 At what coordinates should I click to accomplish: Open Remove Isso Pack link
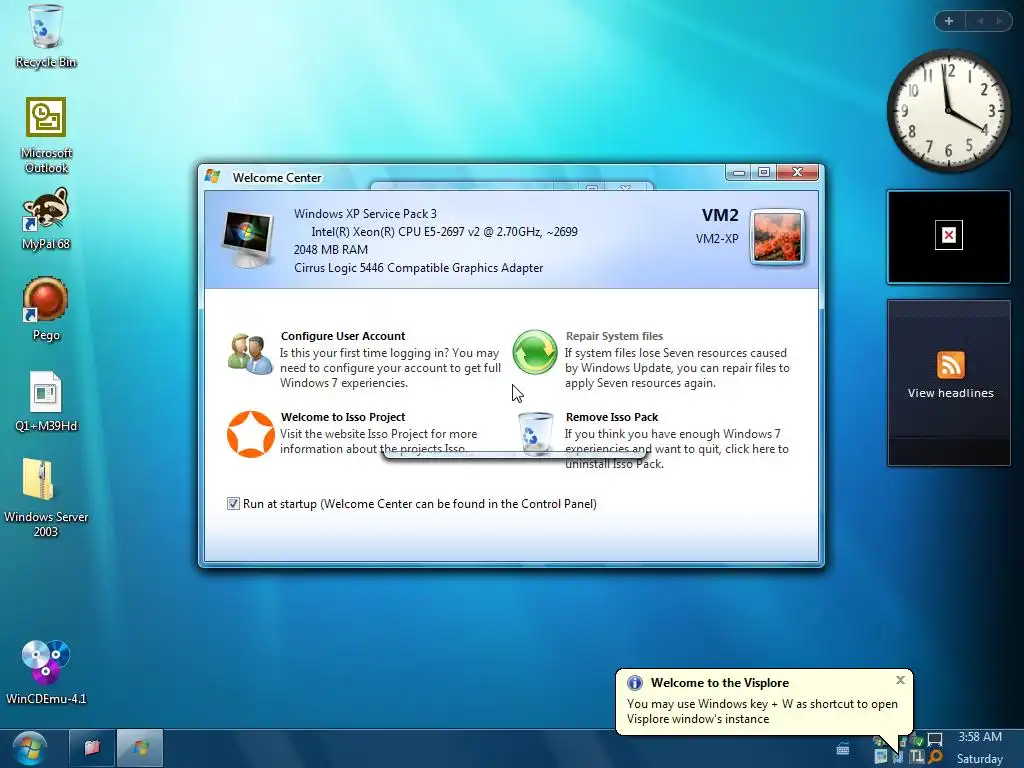pos(612,417)
